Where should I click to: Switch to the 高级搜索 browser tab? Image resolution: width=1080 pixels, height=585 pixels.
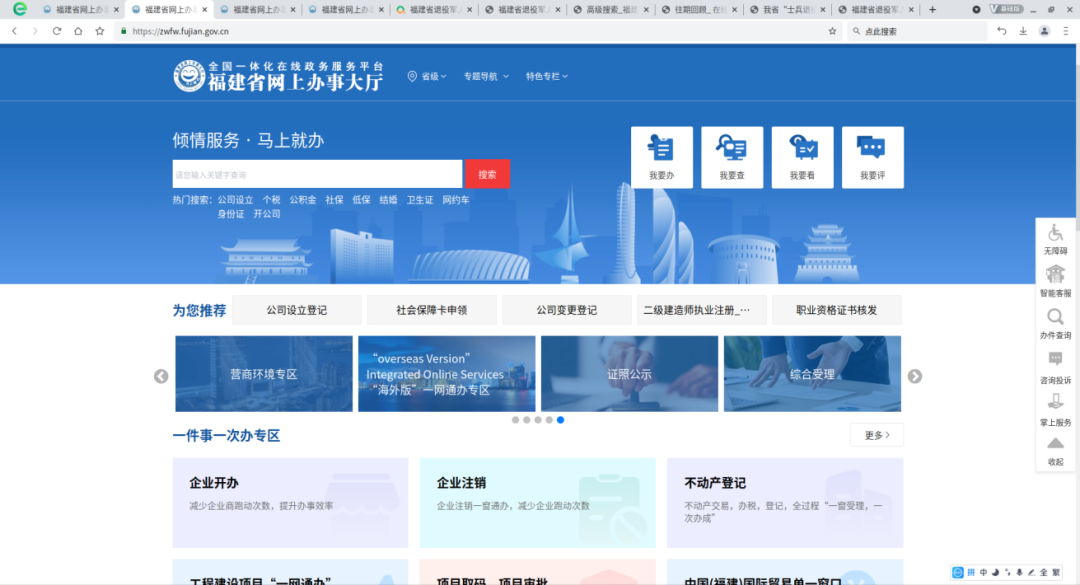[608, 9]
